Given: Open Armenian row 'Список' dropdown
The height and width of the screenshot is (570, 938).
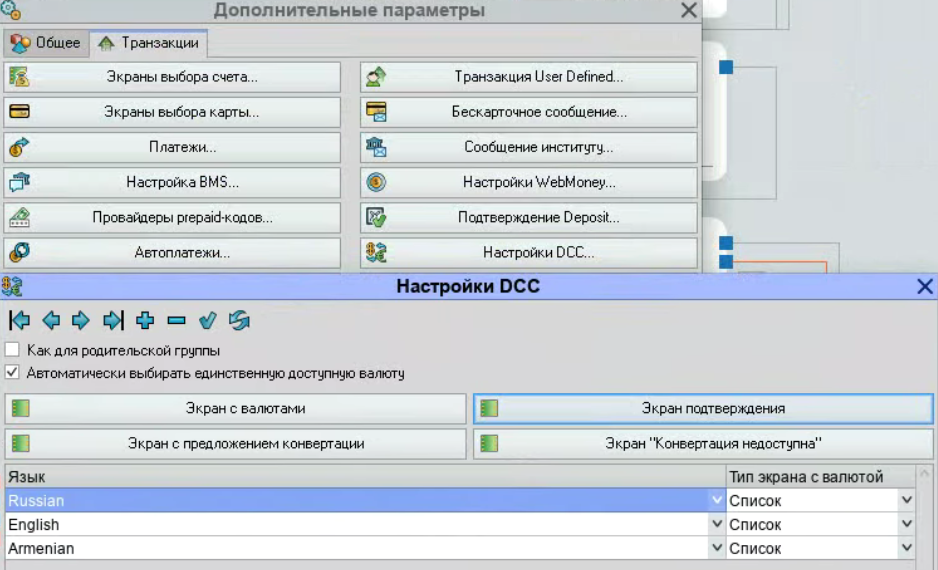Looking at the screenshot, I should tap(907, 548).
